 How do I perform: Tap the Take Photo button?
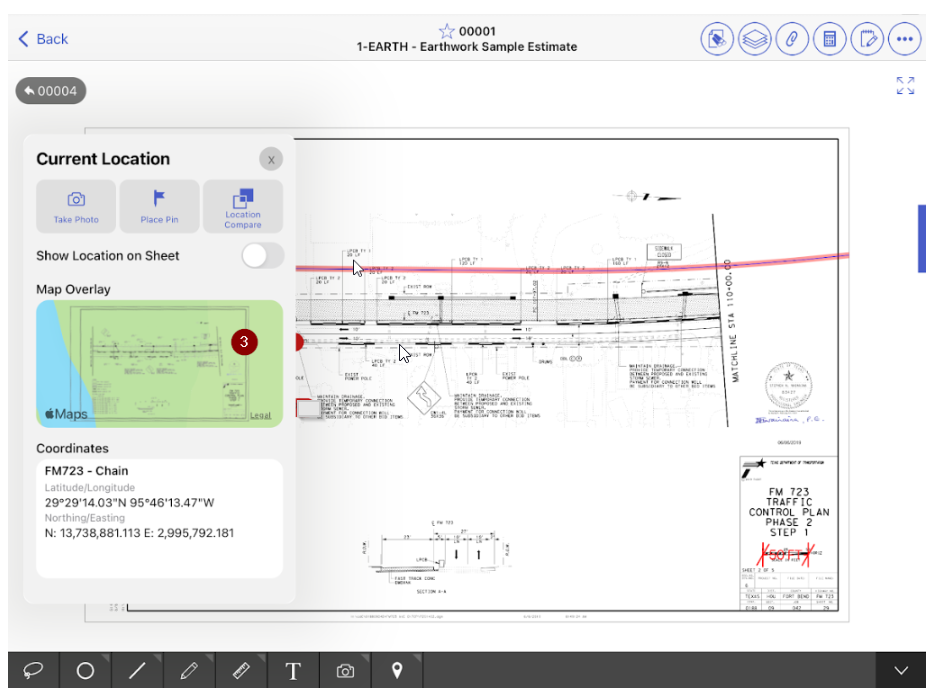coord(75,206)
